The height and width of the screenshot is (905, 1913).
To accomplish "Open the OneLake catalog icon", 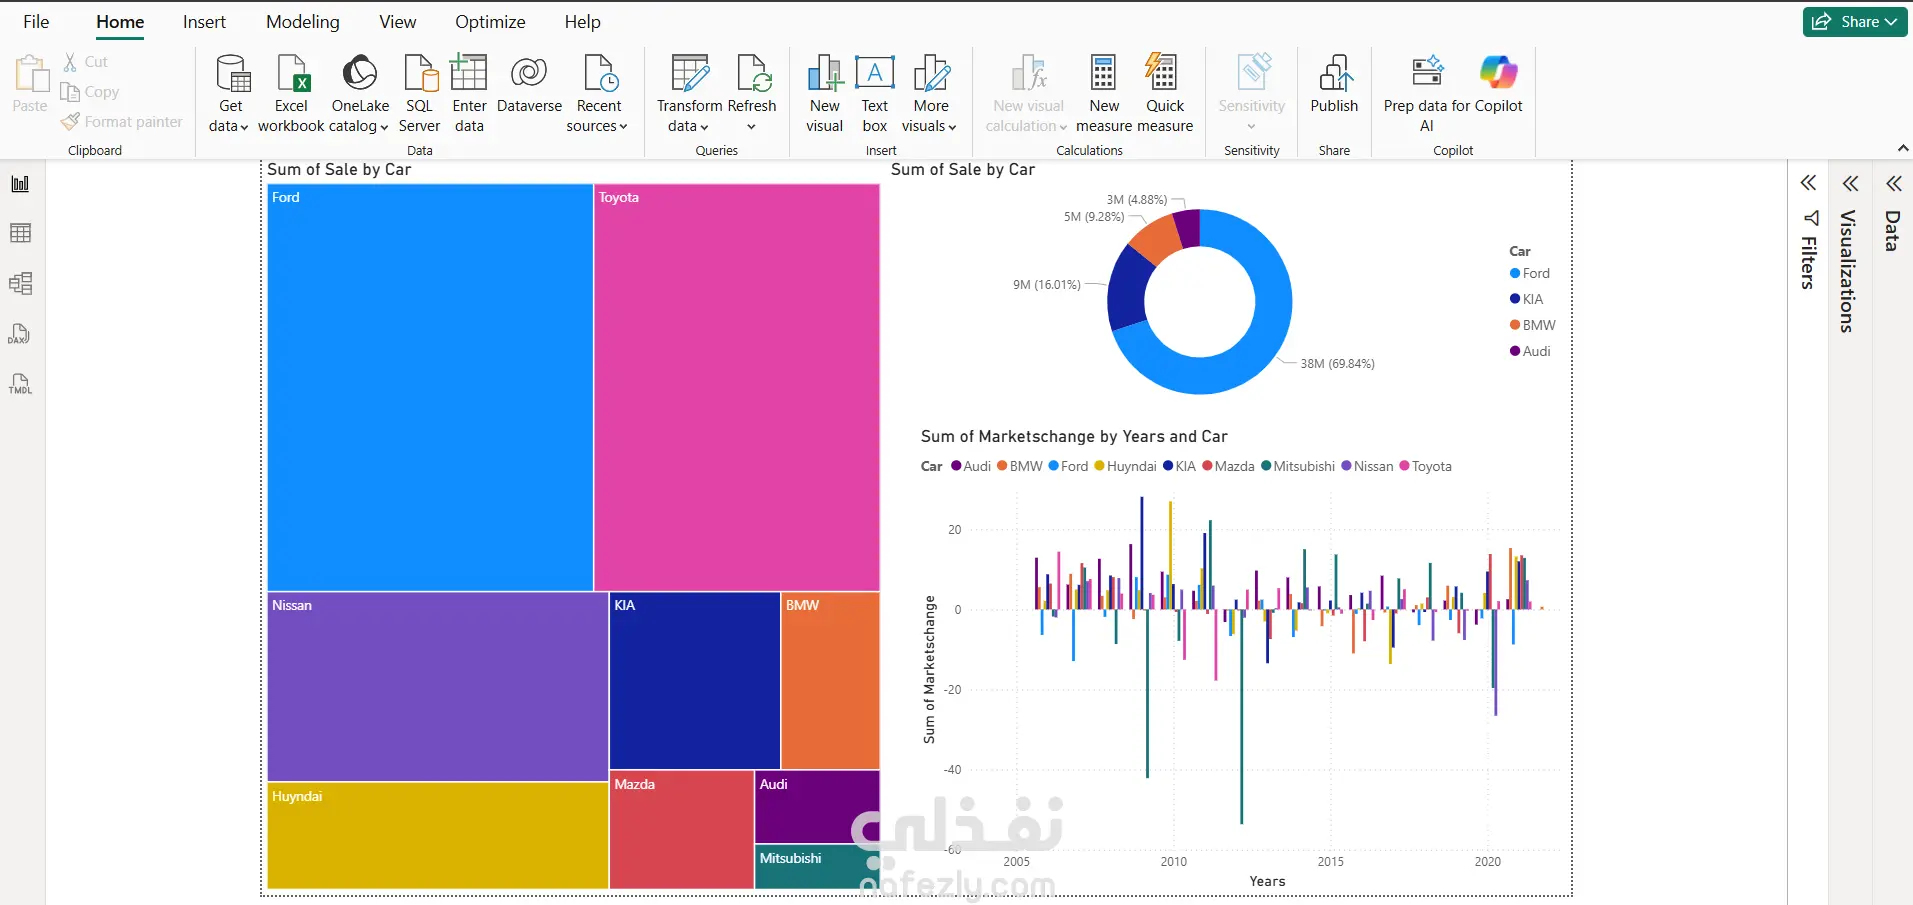I will (360, 74).
